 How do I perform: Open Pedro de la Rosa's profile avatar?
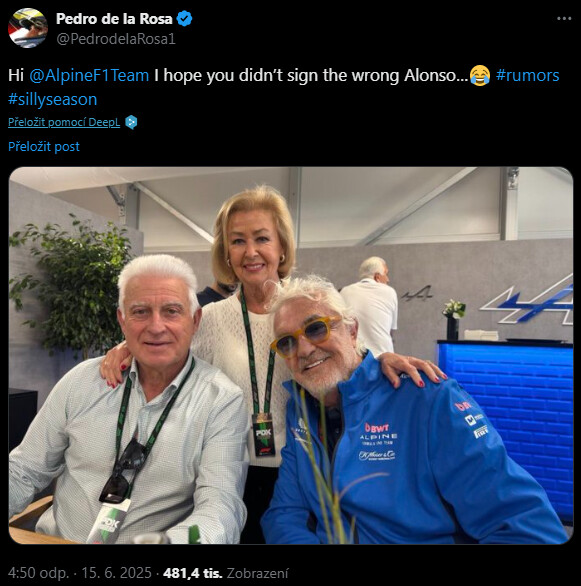coord(28,28)
